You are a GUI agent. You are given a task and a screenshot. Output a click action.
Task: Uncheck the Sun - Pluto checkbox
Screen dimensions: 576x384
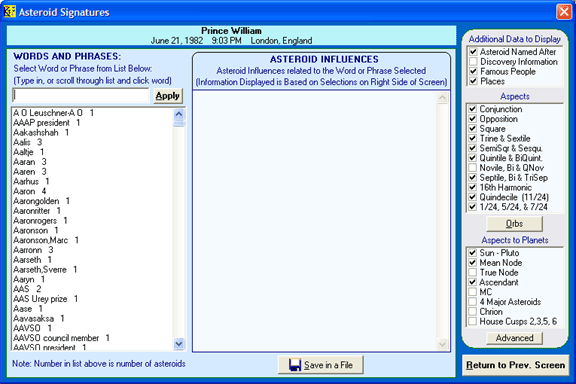click(472, 253)
